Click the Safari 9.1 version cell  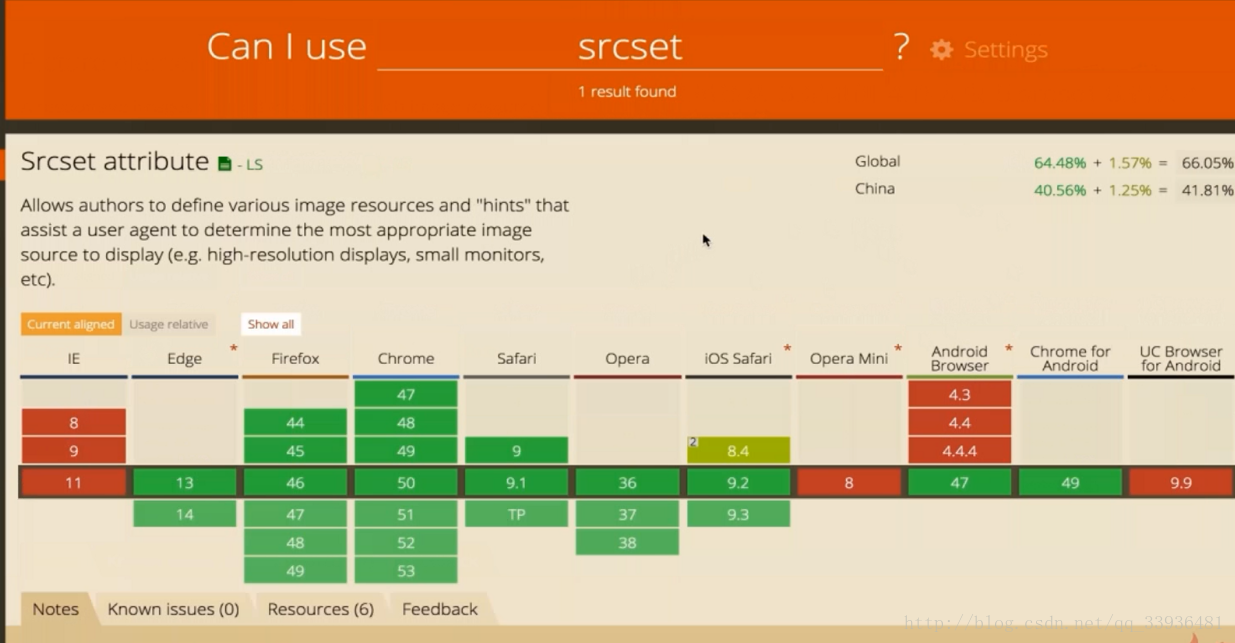point(517,482)
